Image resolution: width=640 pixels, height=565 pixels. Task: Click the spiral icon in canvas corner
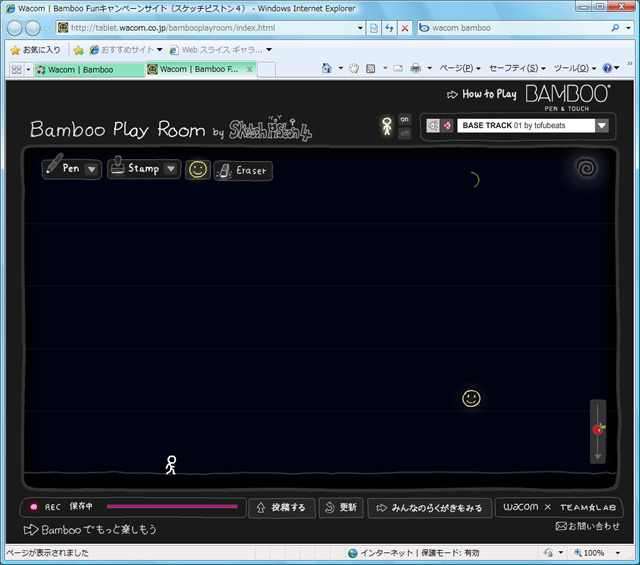click(587, 167)
